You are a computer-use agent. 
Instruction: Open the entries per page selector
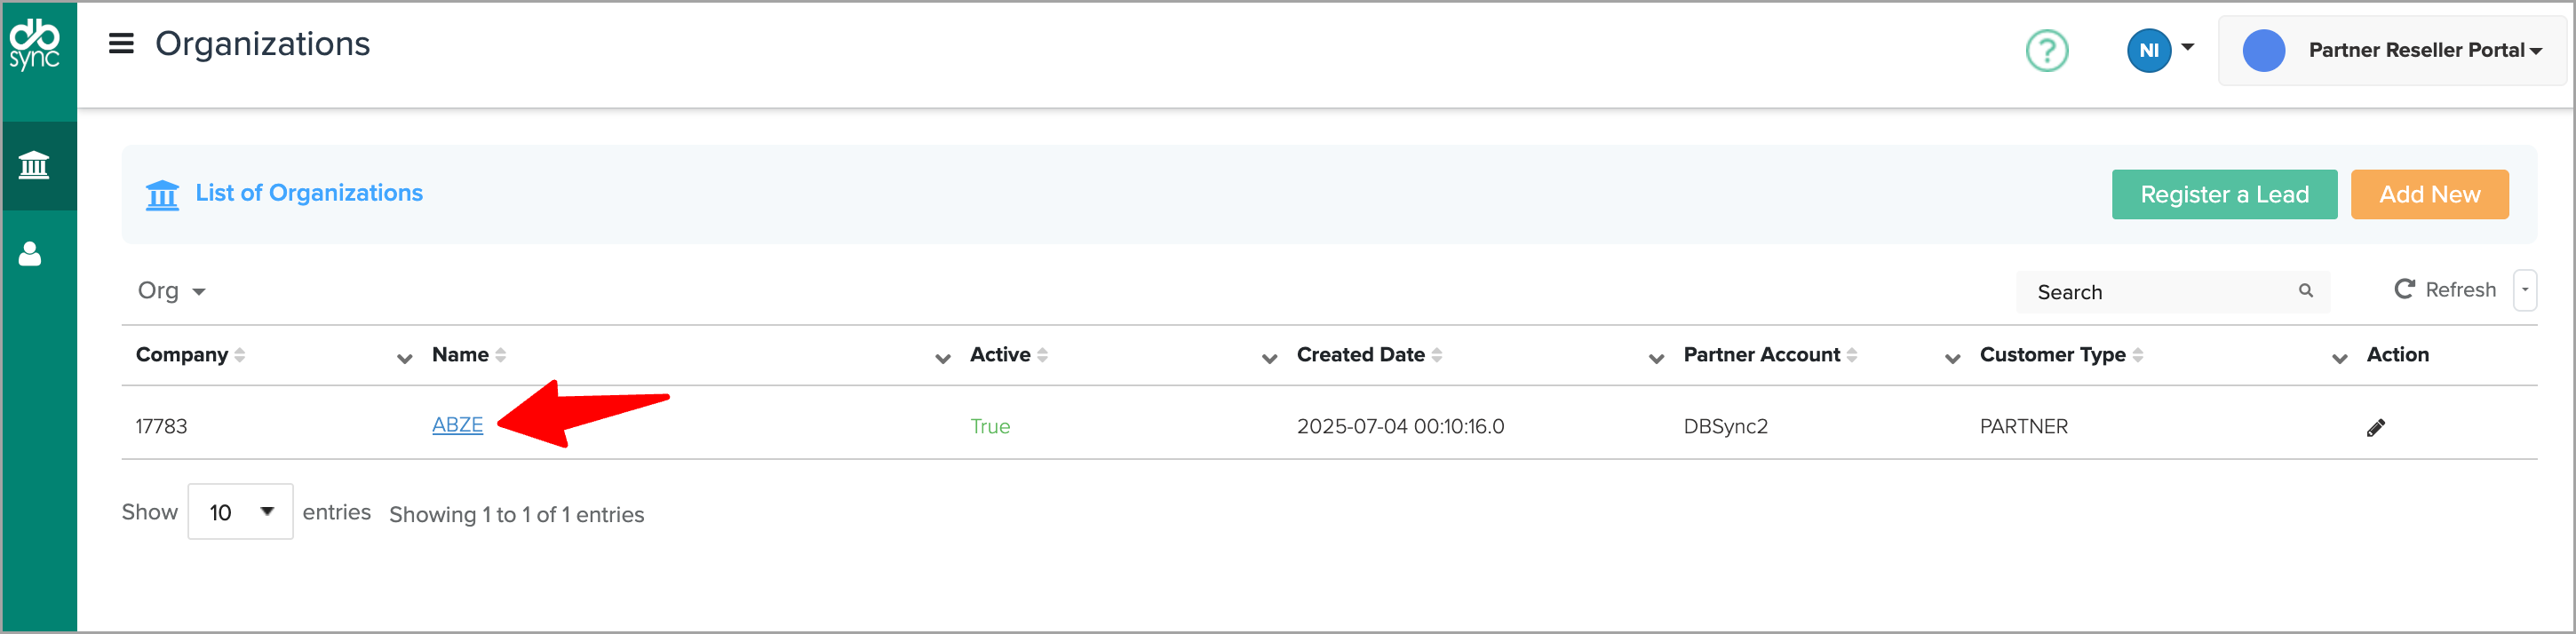240,512
